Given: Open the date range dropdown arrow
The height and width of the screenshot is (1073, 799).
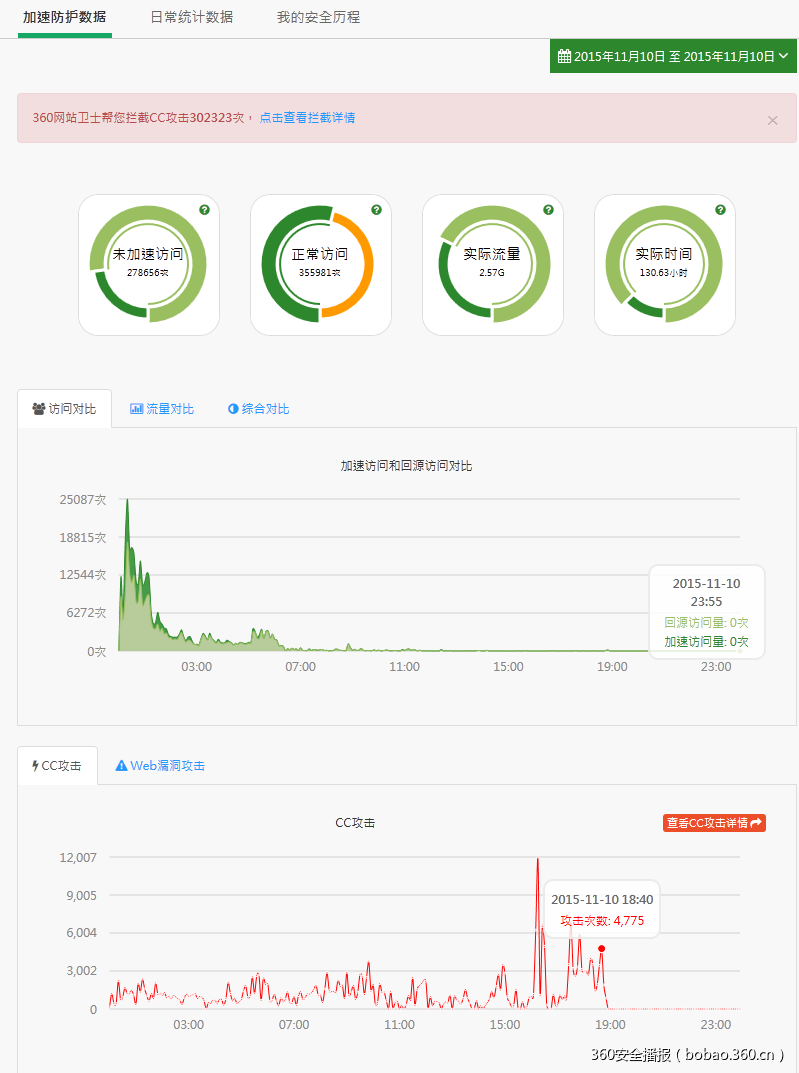Looking at the screenshot, I should coord(784,57).
